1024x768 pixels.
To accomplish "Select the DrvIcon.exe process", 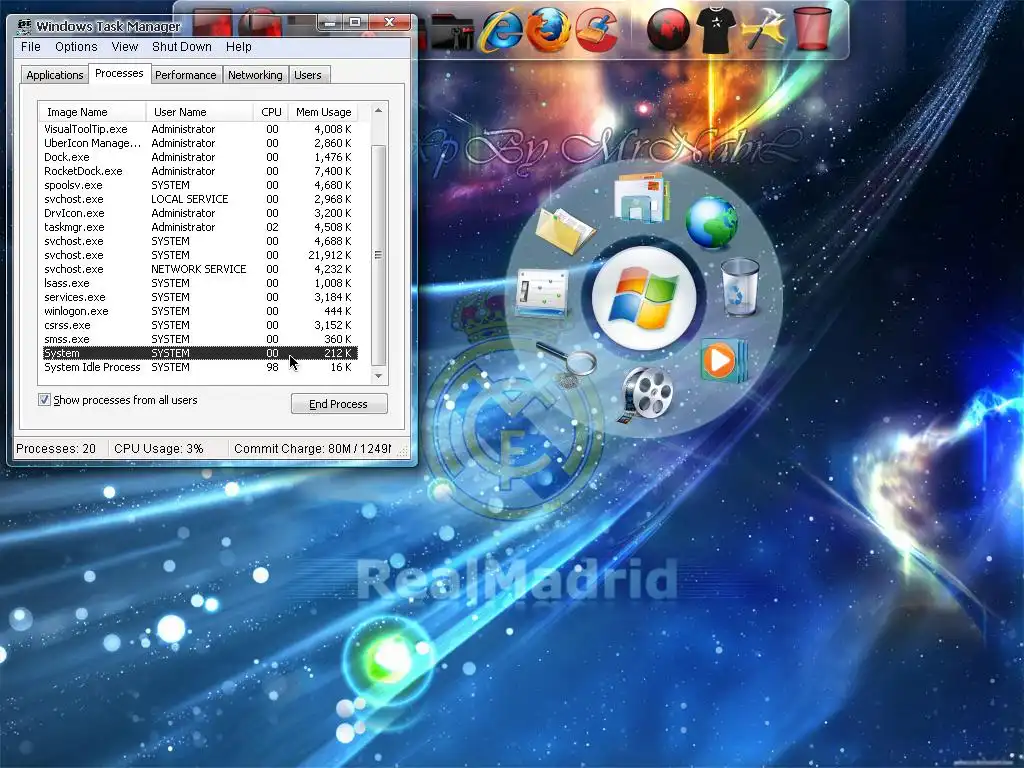I will (199, 214).
